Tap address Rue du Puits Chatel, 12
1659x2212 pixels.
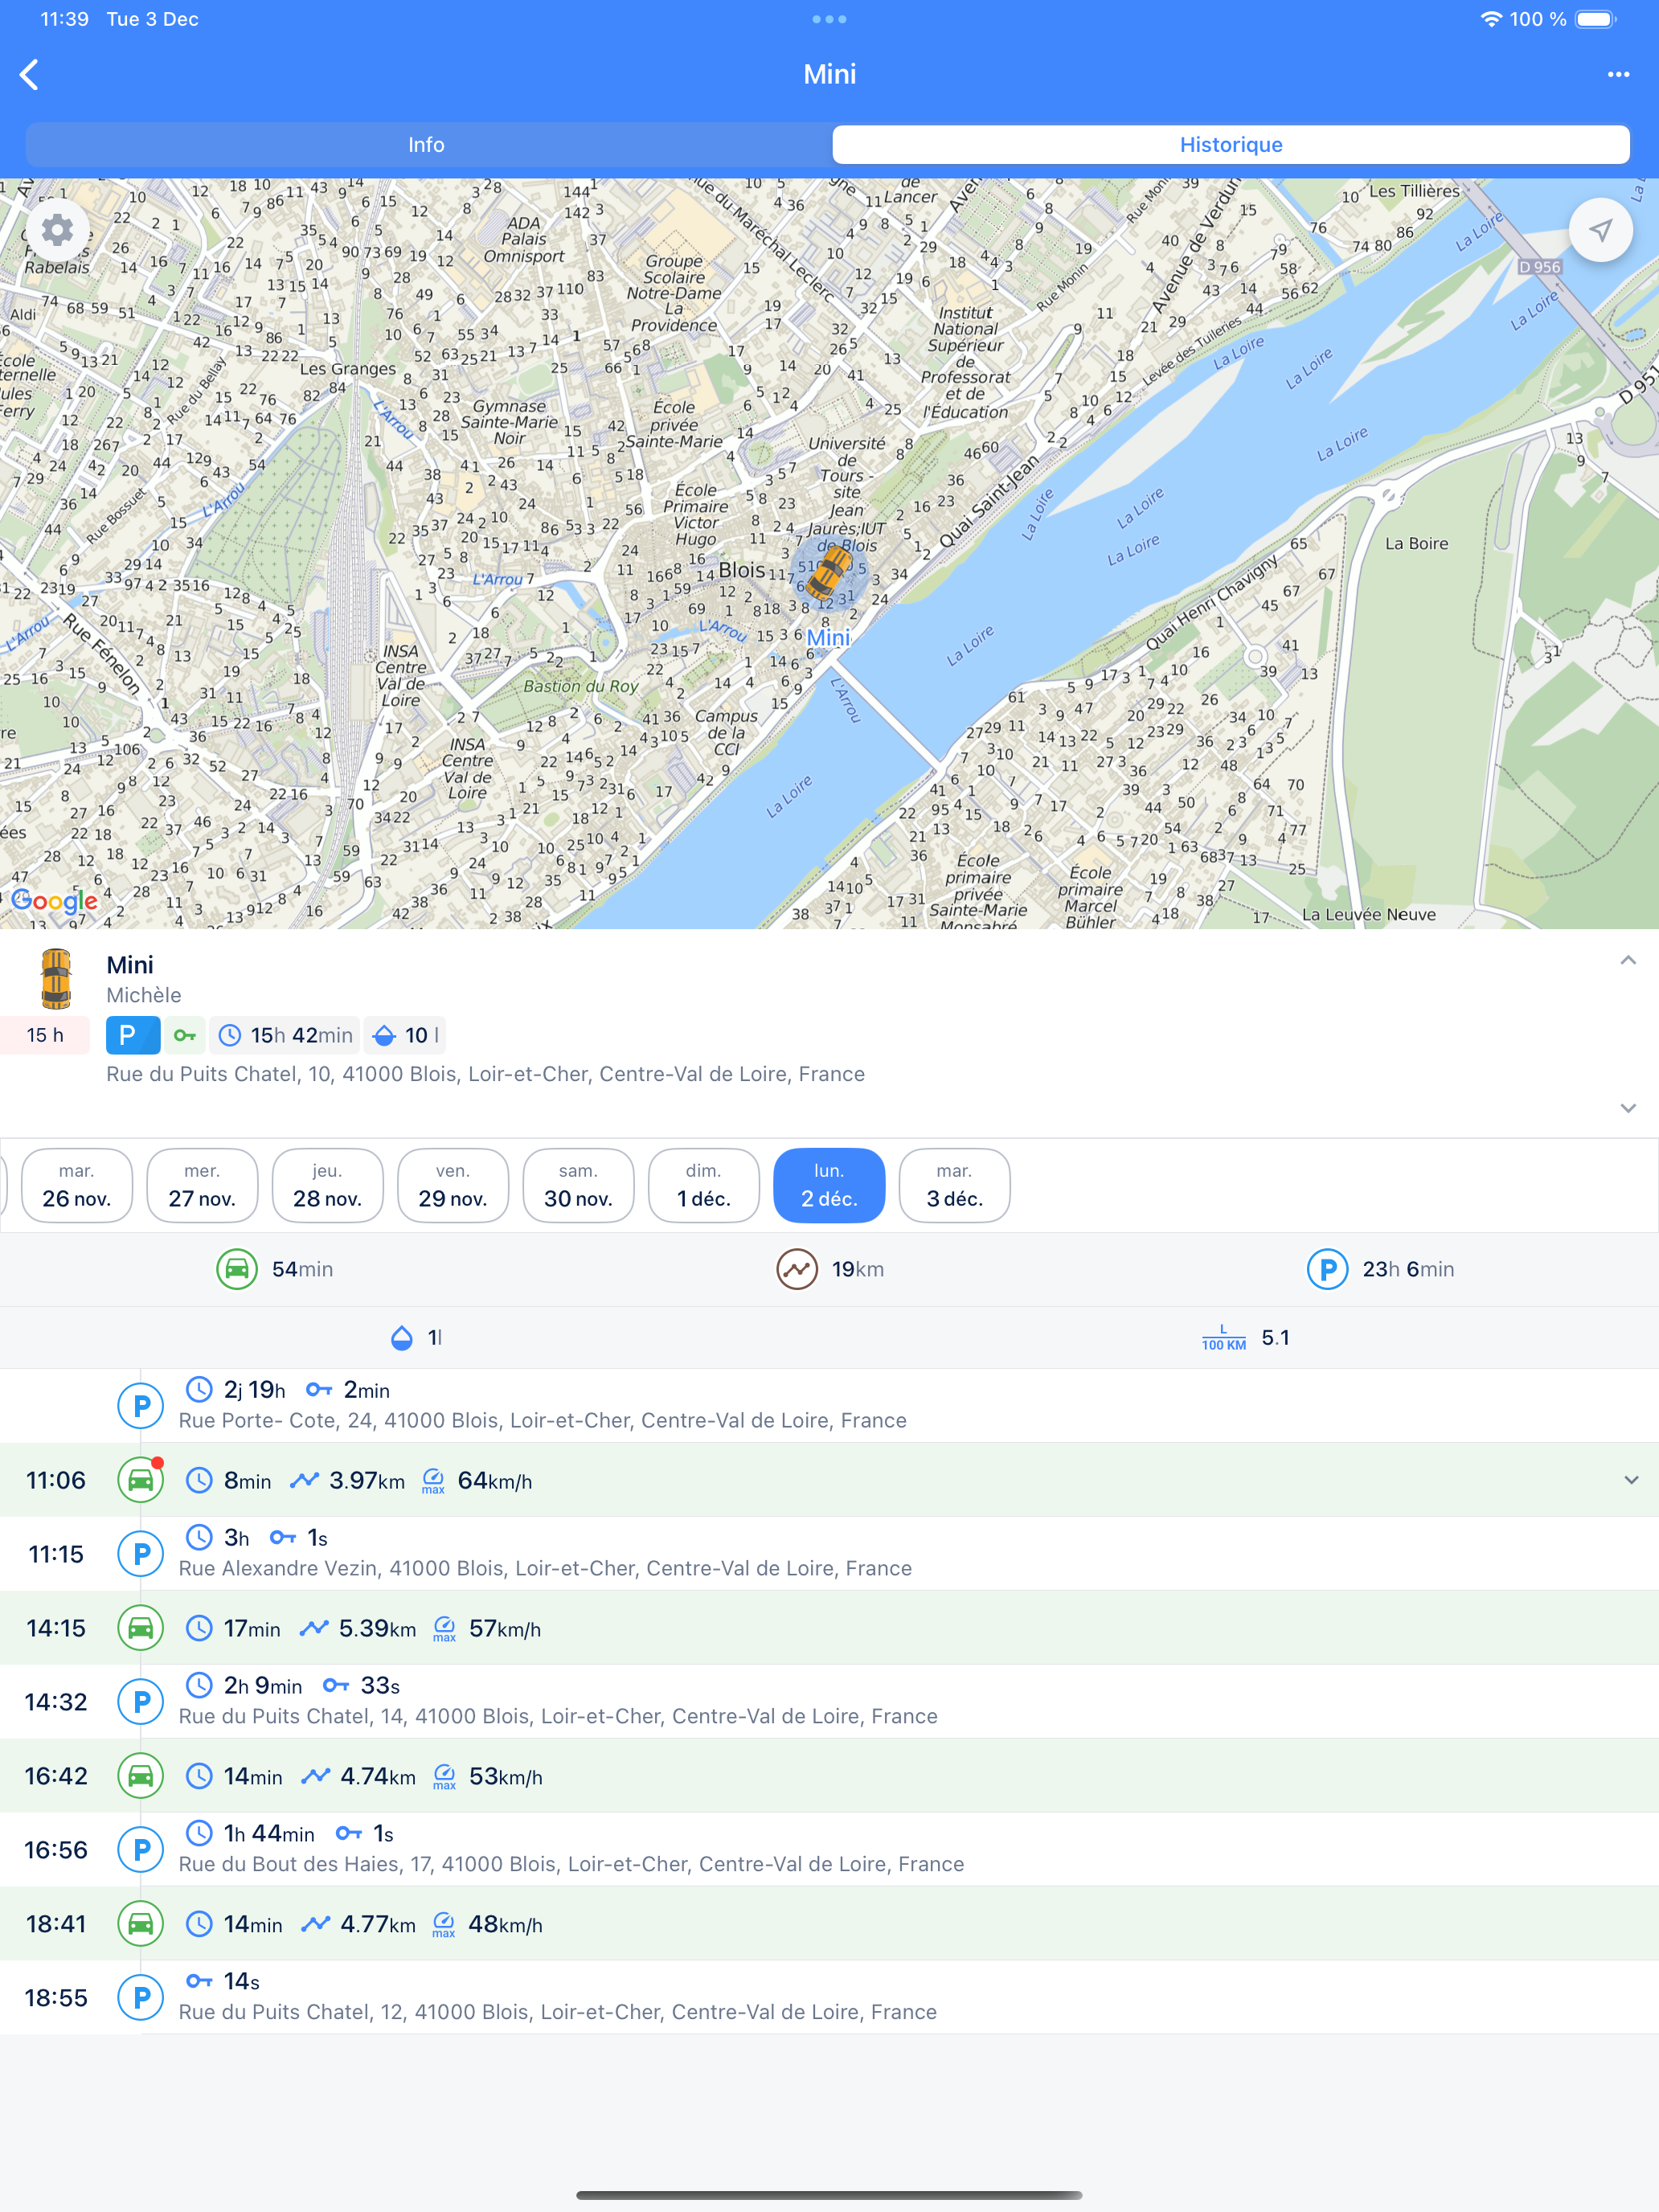pyautogui.click(x=558, y=2012)
